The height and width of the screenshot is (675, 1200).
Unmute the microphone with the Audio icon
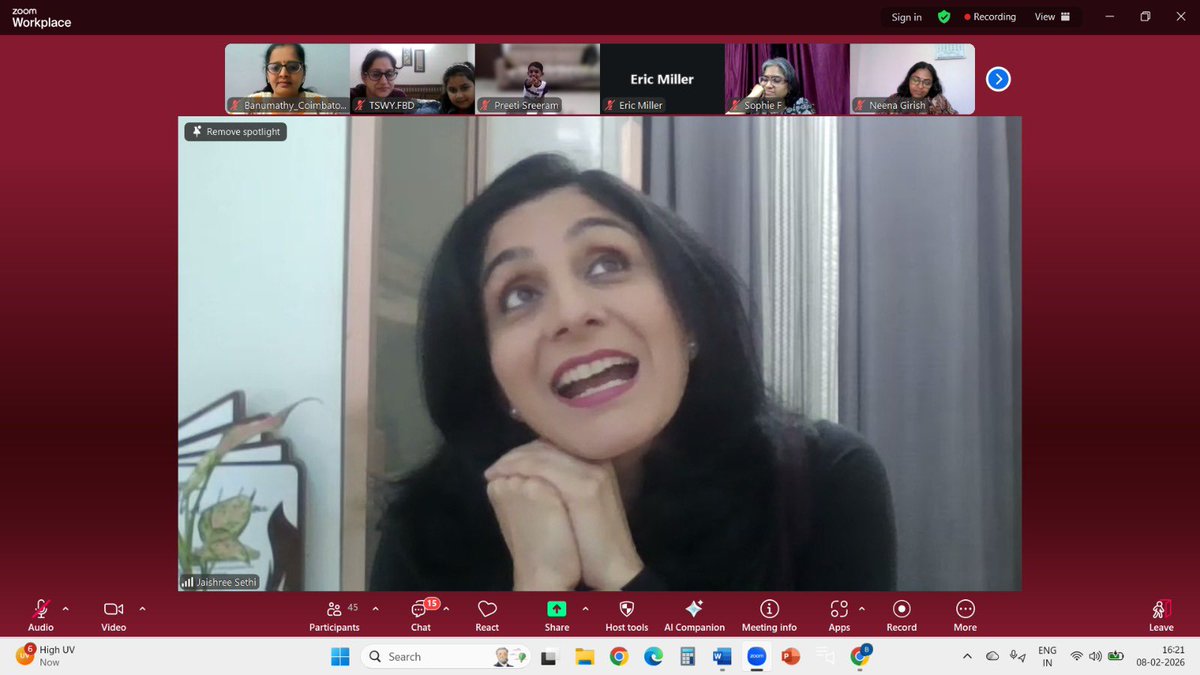41,609
